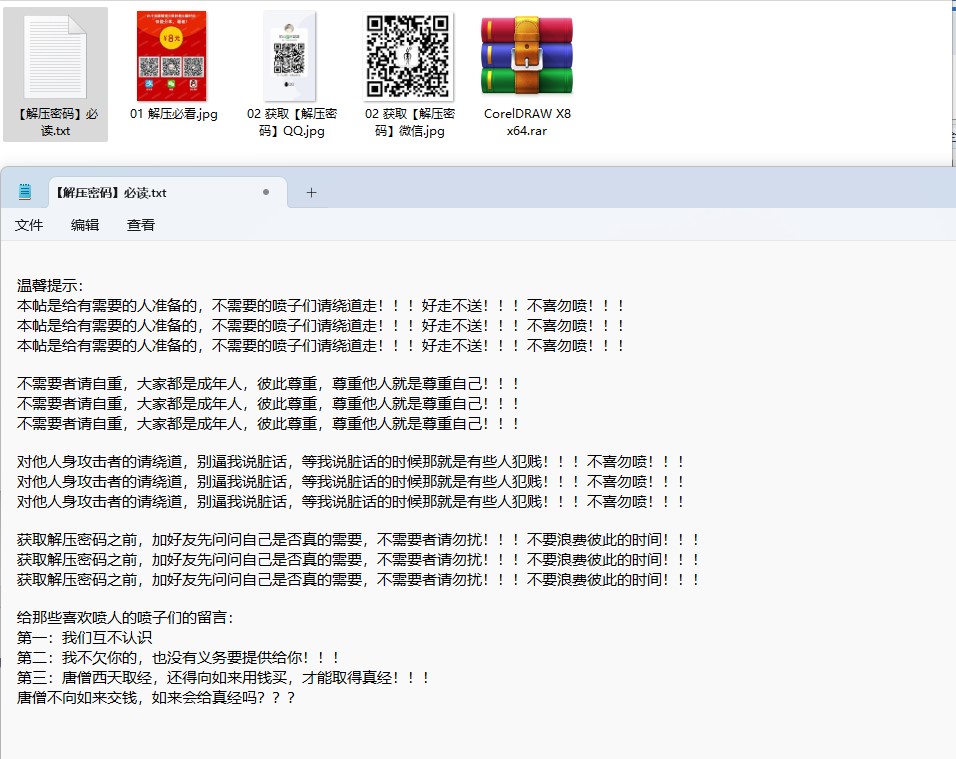This screenshot has height=759, width=956.
Task: Click the 给那些喜欢喷人的喷子们的留言: line
Action: coord(125,618)
